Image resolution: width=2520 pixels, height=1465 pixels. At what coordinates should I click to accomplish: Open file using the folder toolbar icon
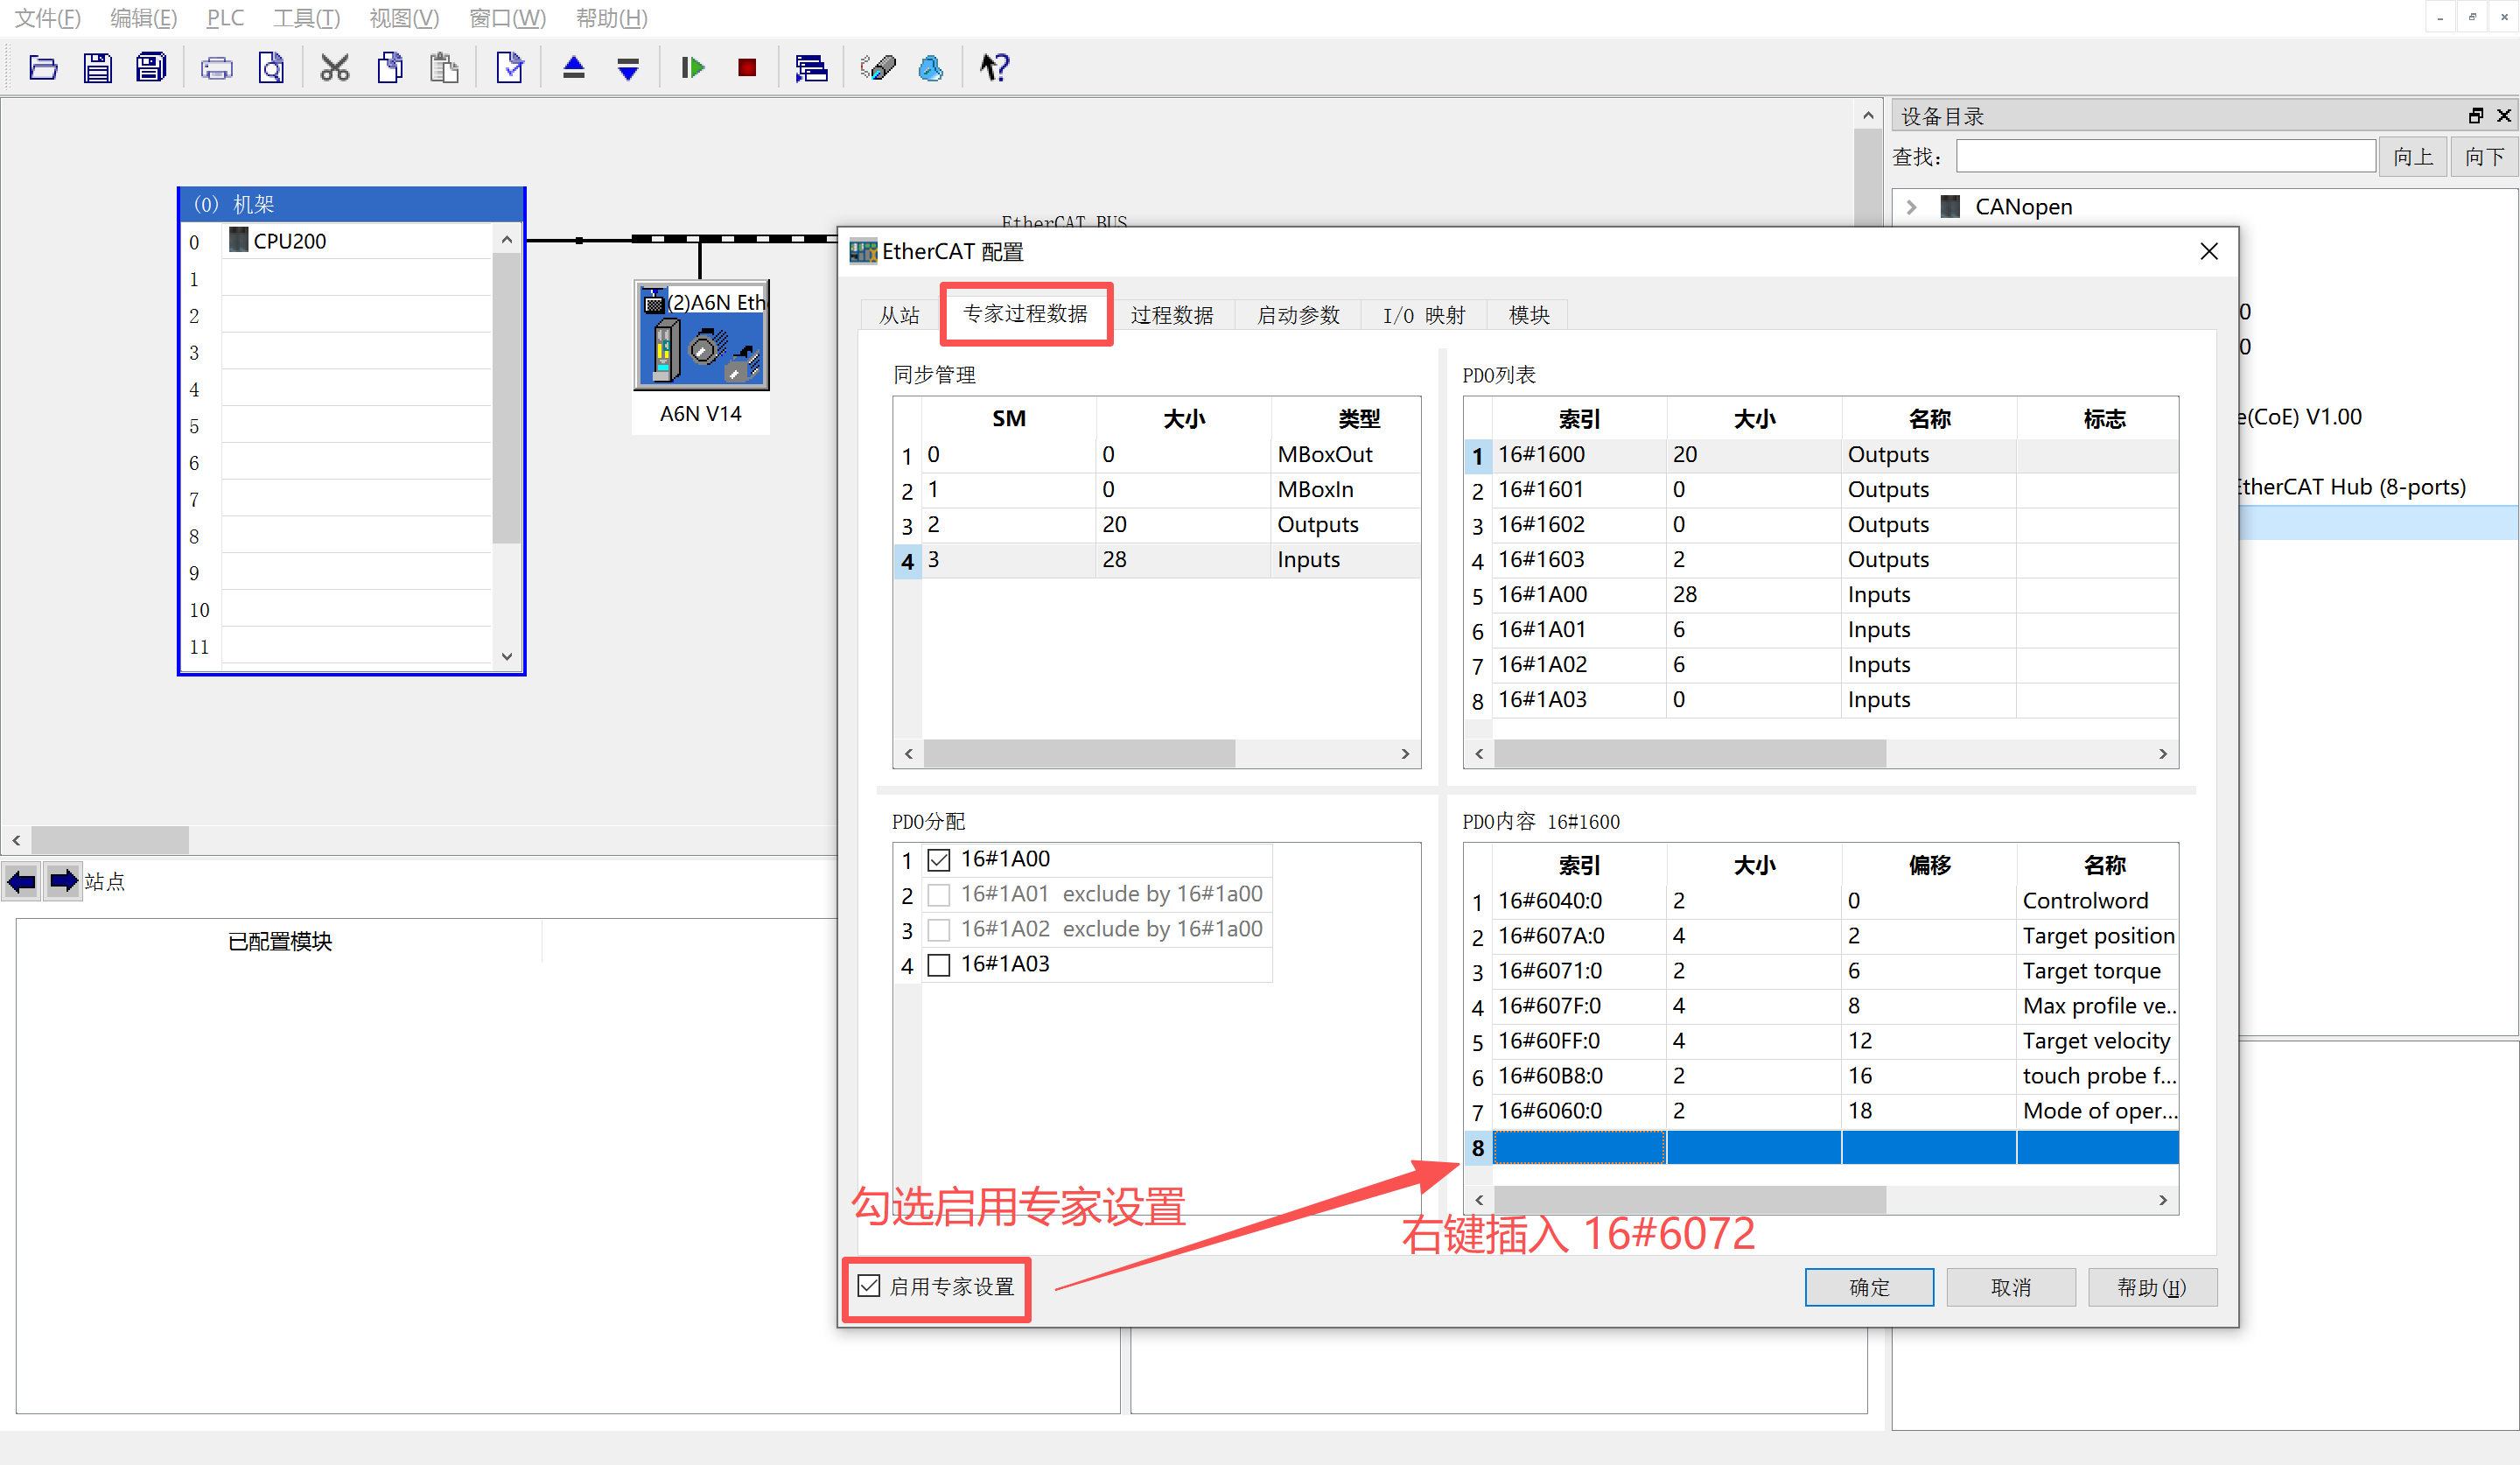(43, 68)
